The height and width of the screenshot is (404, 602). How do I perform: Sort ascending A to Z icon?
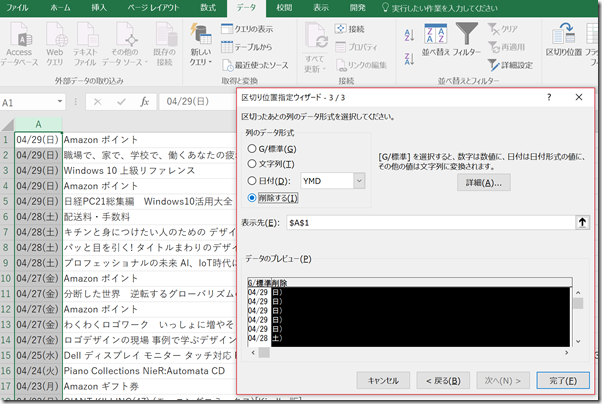point(409,35)
